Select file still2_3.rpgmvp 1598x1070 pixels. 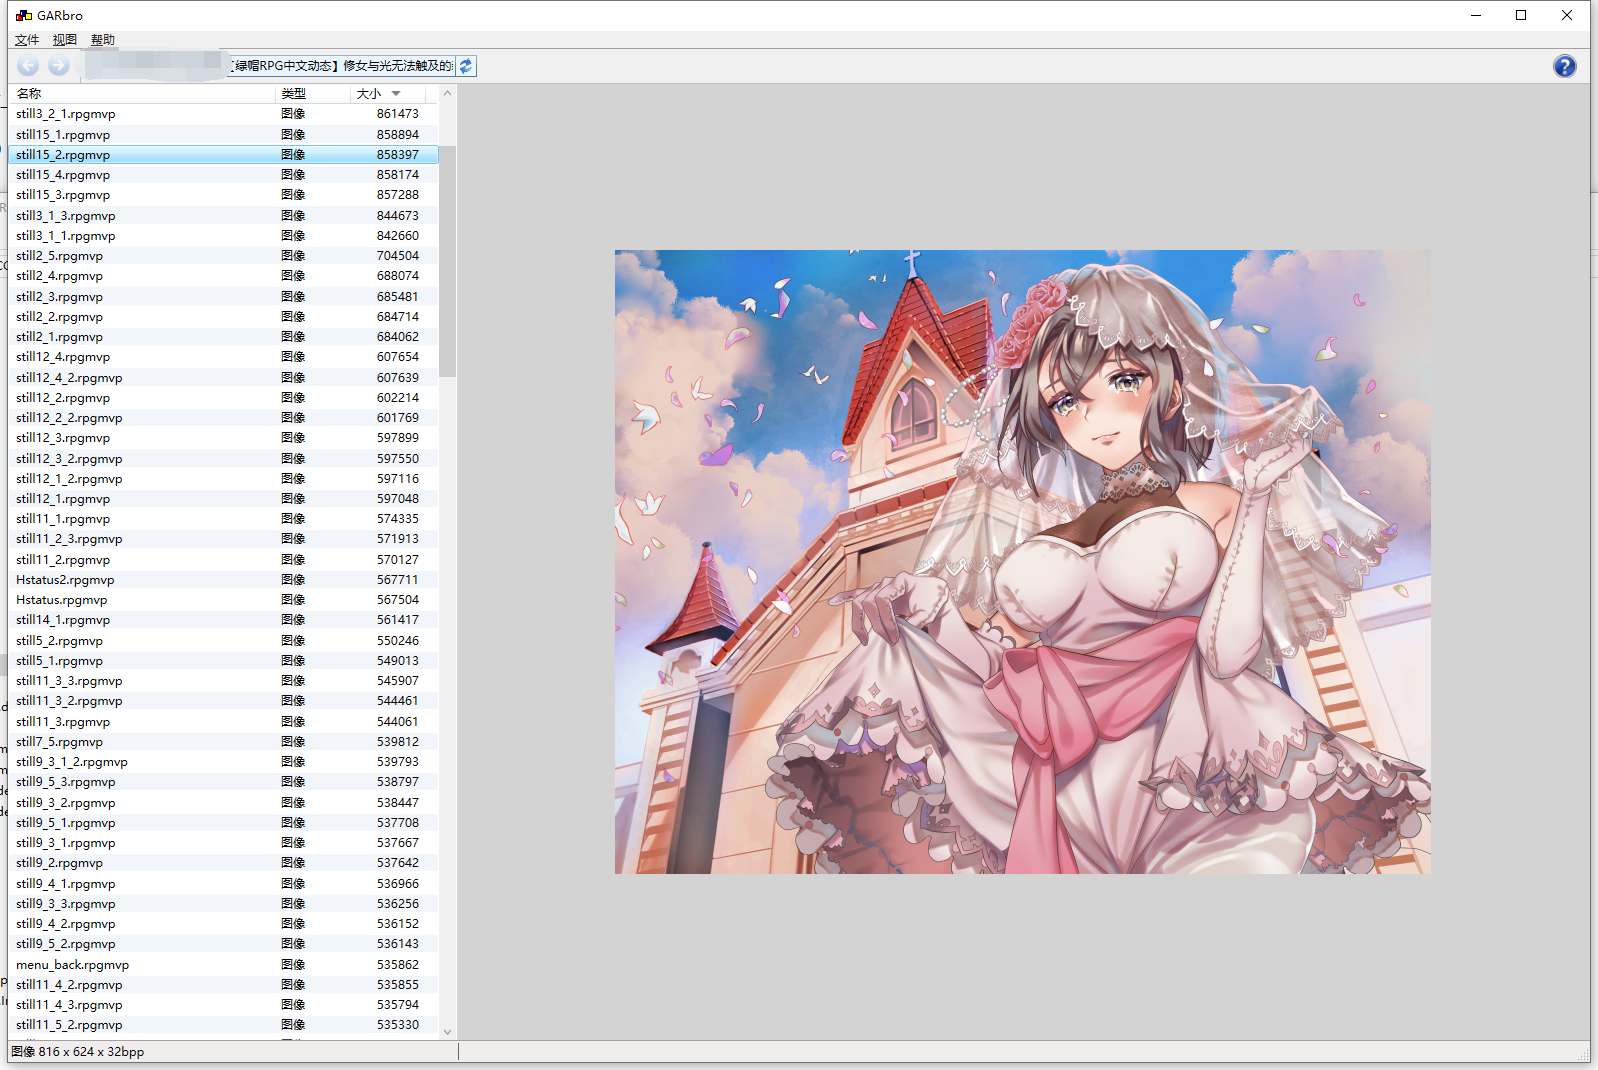pyautogui.click(x=223, y=297)
